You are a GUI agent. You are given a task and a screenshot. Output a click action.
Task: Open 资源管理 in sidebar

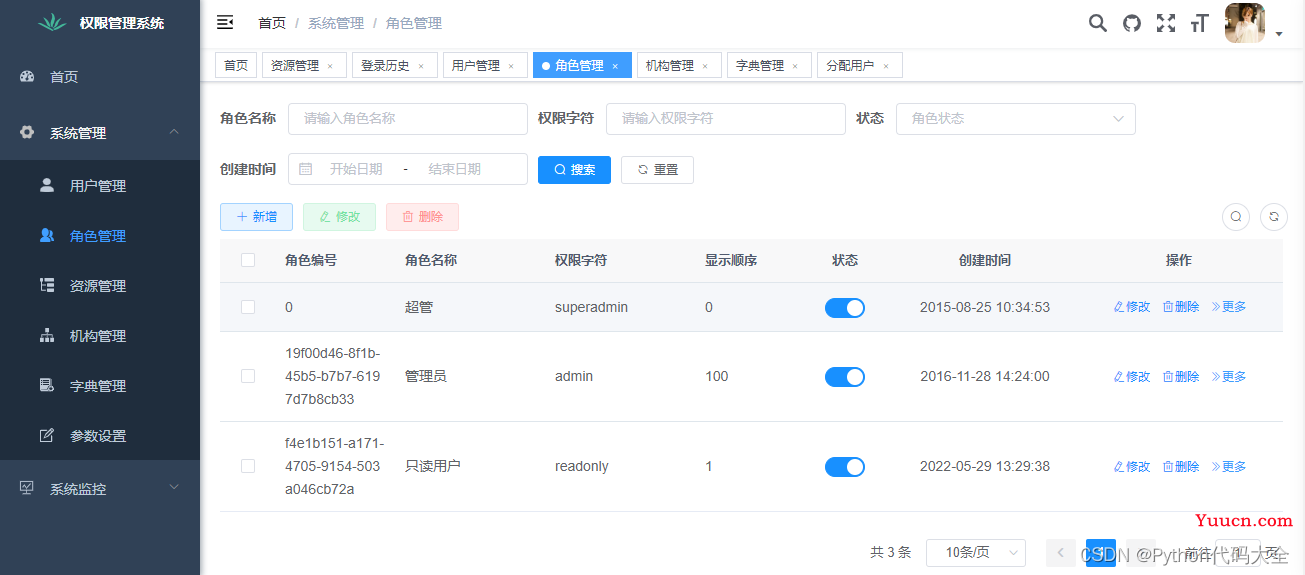100,286
